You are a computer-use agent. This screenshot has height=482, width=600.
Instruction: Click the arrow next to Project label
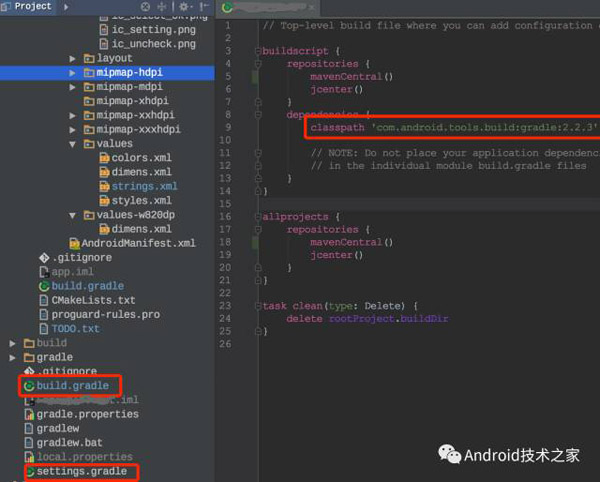point(66,7)
